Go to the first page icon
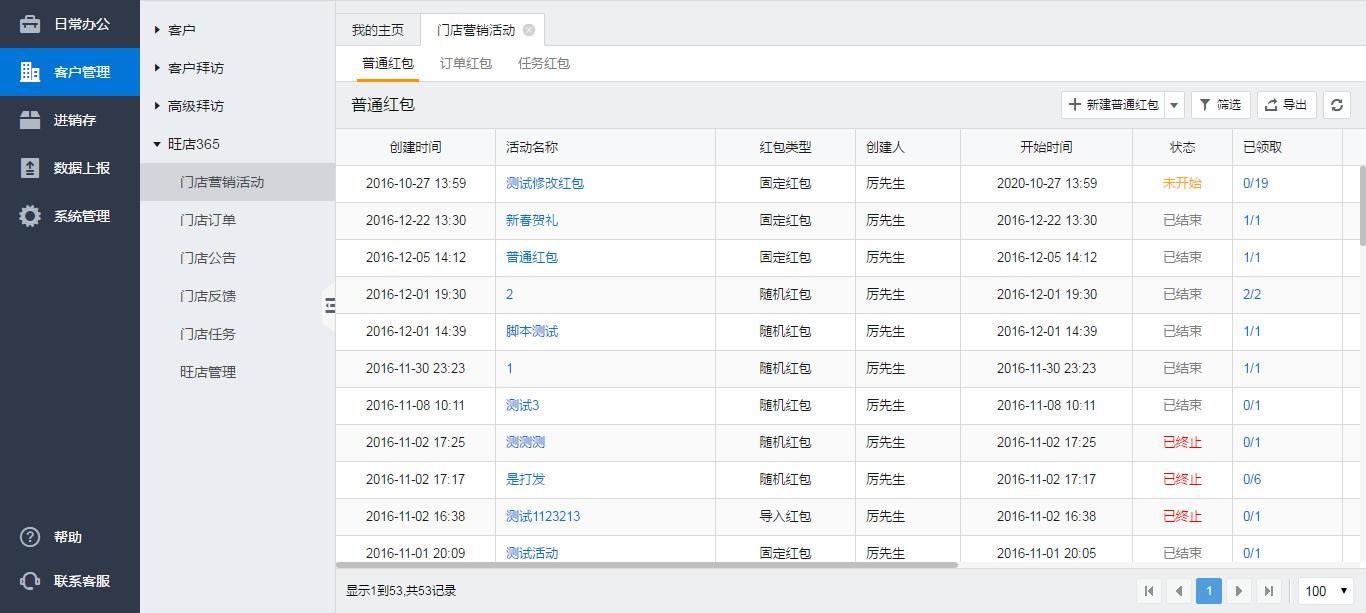 point(1149,591)
